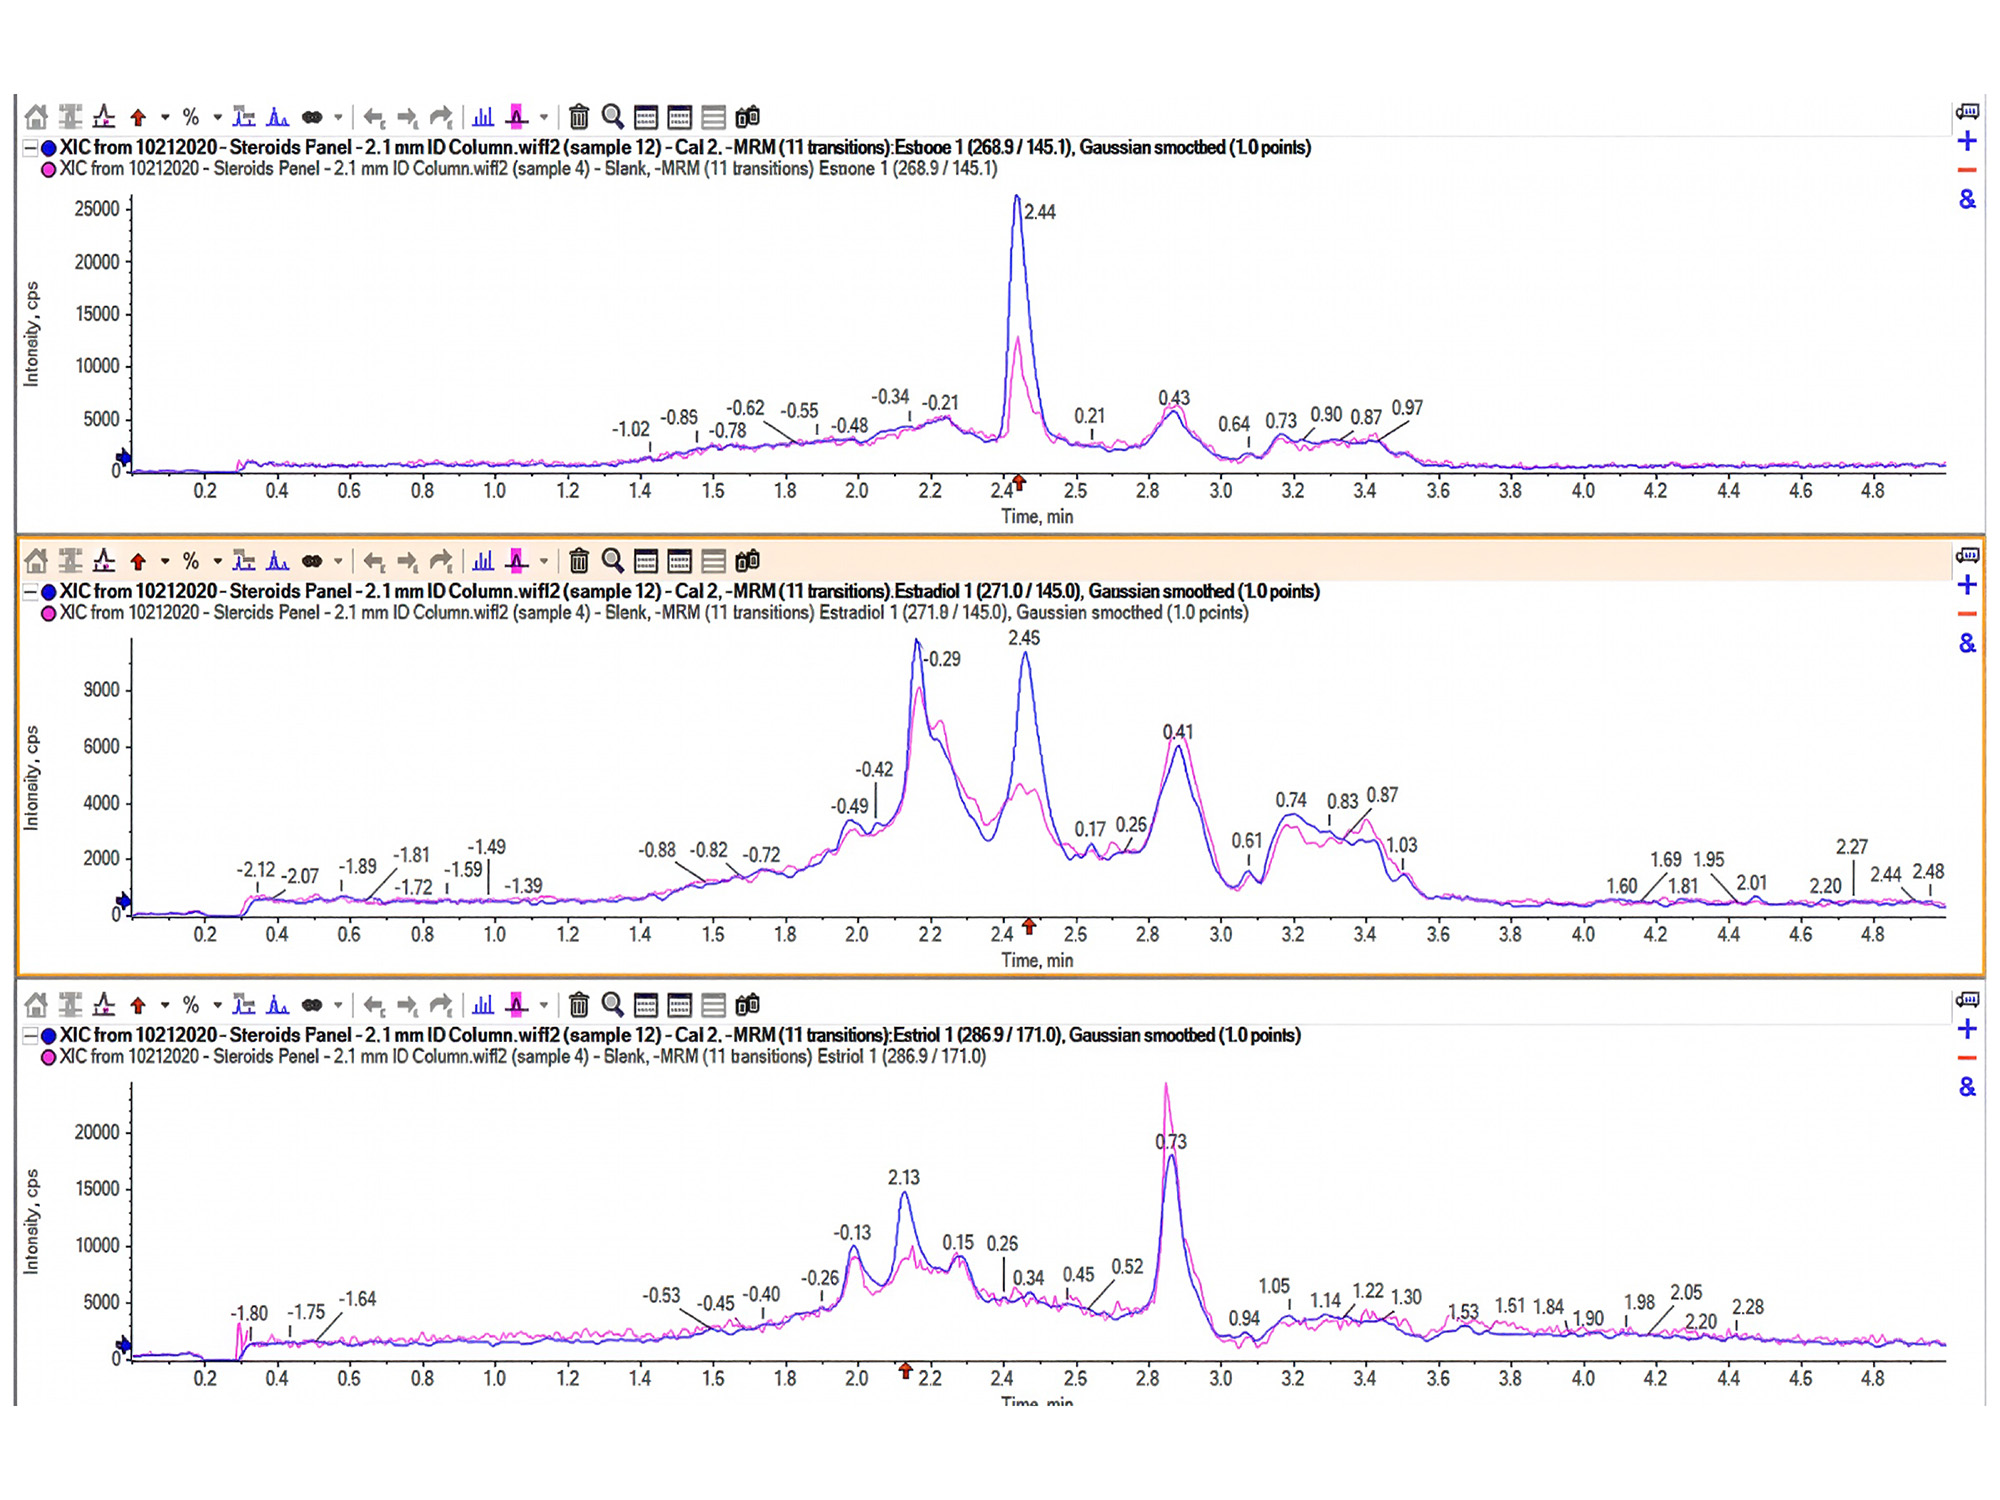Screen dimensions: 2000x1500
Task: Click the forward arrow icon in the Estriol pane
Action: point(407,1005)
